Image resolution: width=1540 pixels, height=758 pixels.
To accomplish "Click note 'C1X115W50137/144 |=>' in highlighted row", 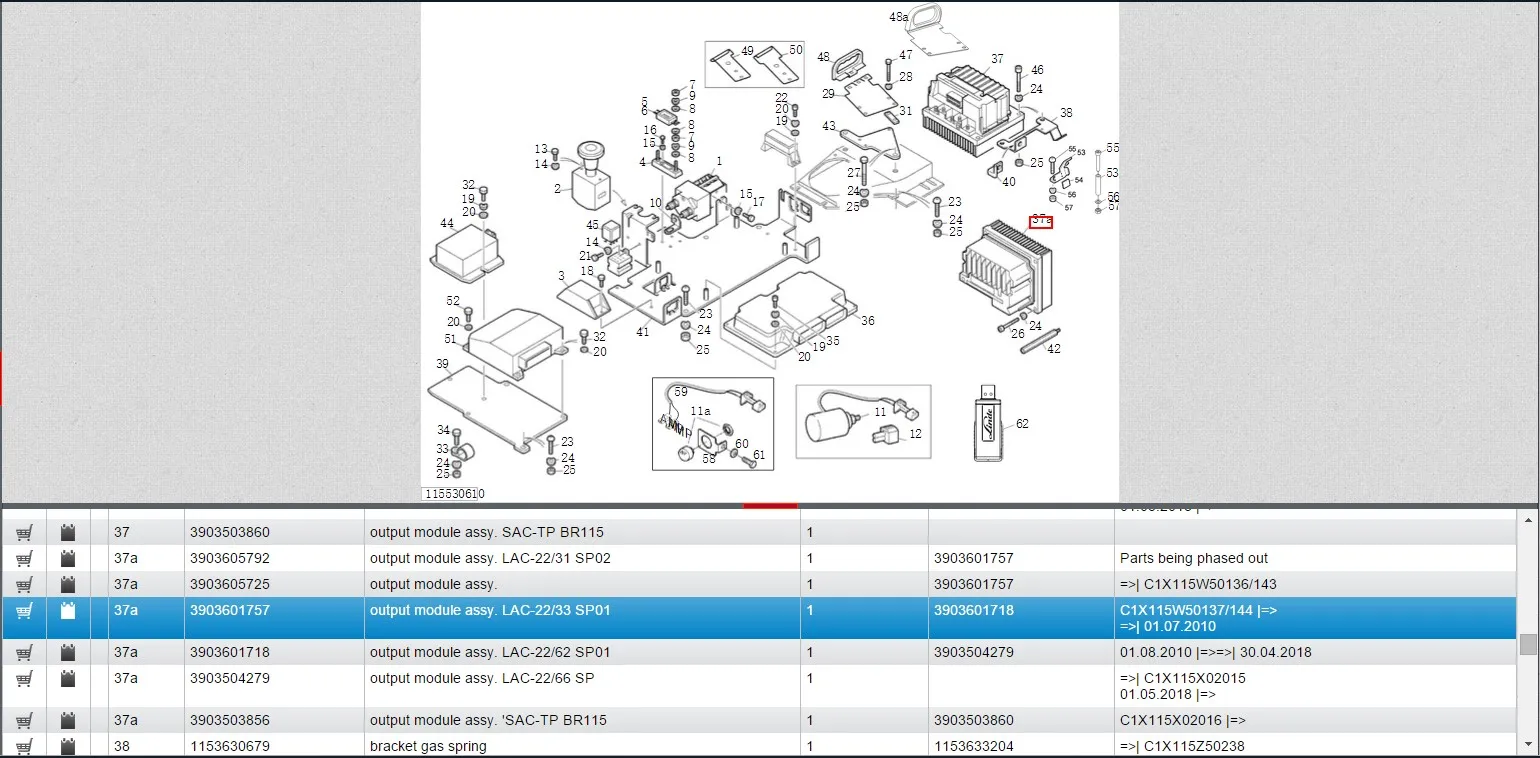I will pyautogui.click(x=1198, y=610).
